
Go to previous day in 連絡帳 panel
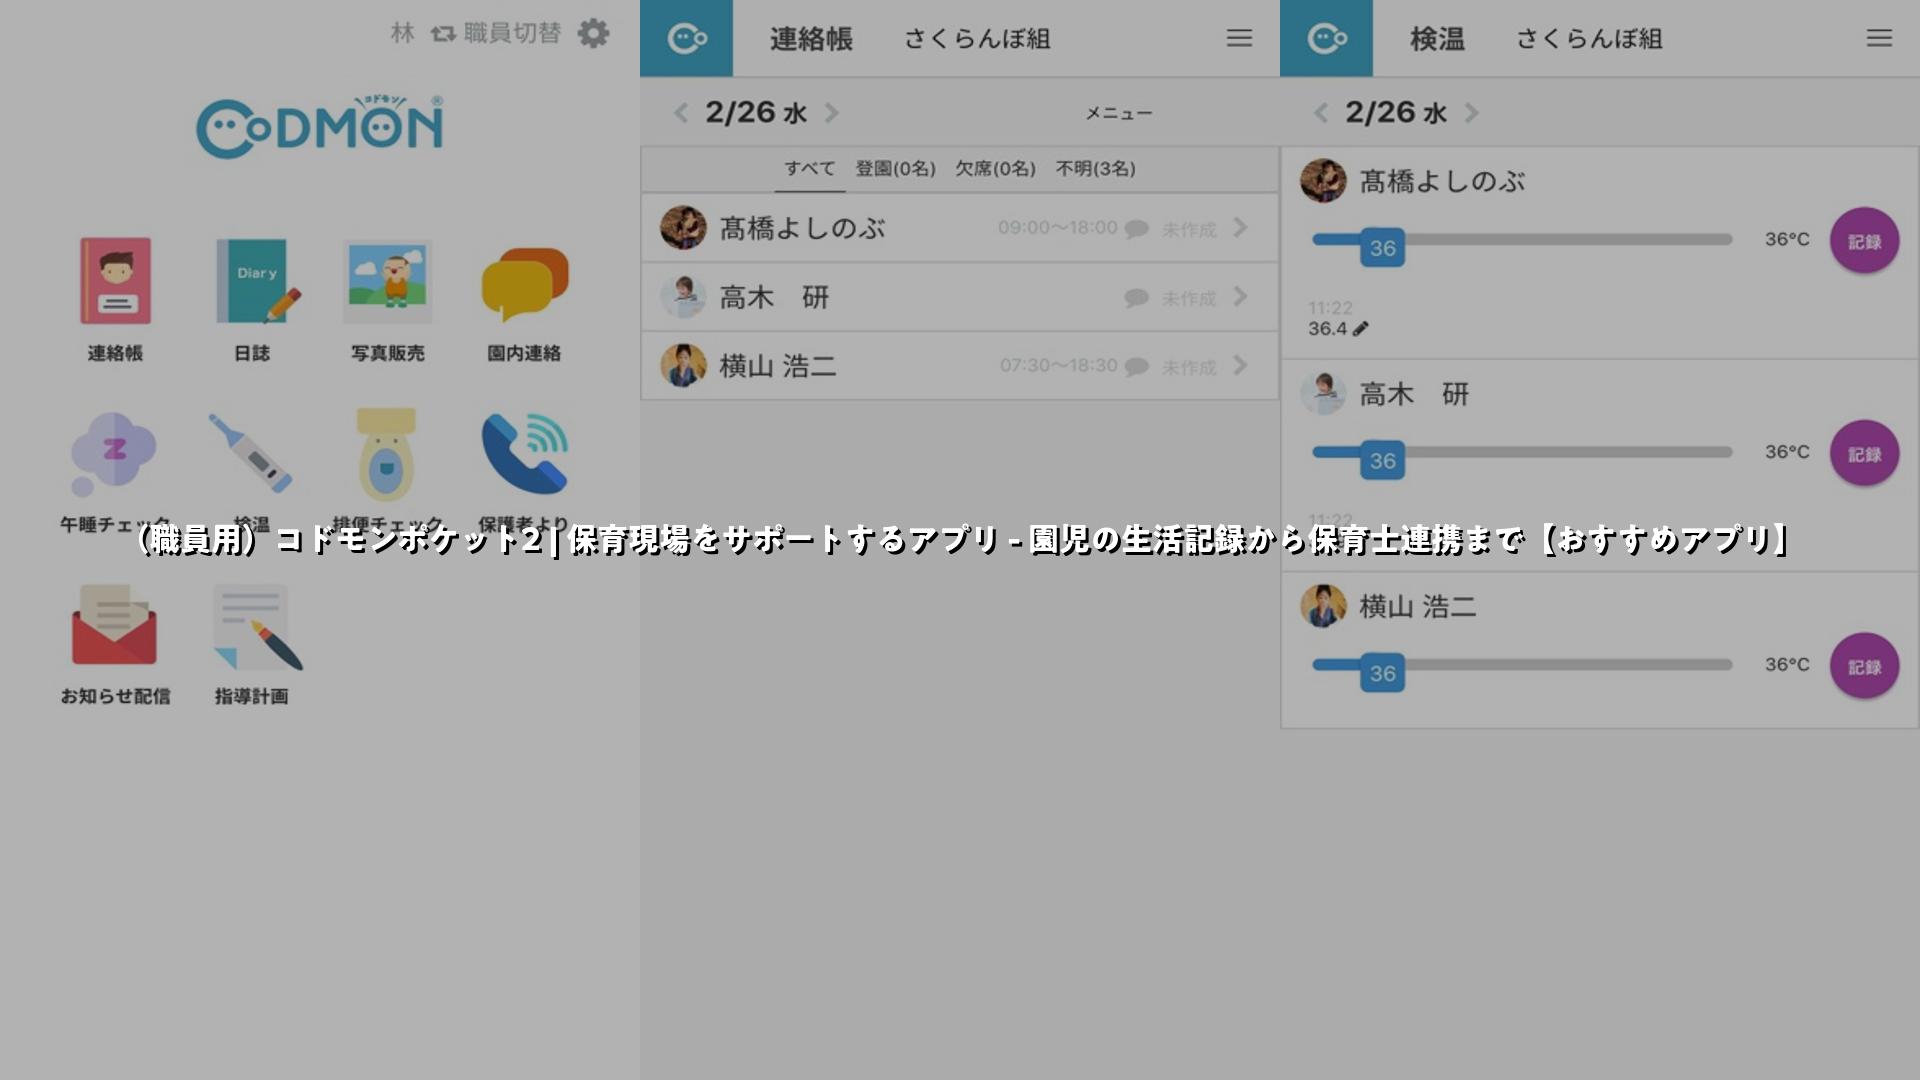click(681, 113)
